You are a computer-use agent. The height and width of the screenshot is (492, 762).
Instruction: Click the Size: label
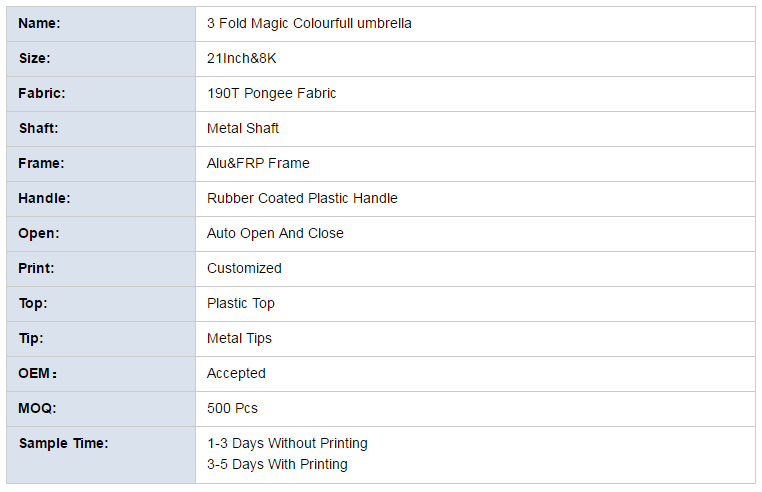pos(35,58)
